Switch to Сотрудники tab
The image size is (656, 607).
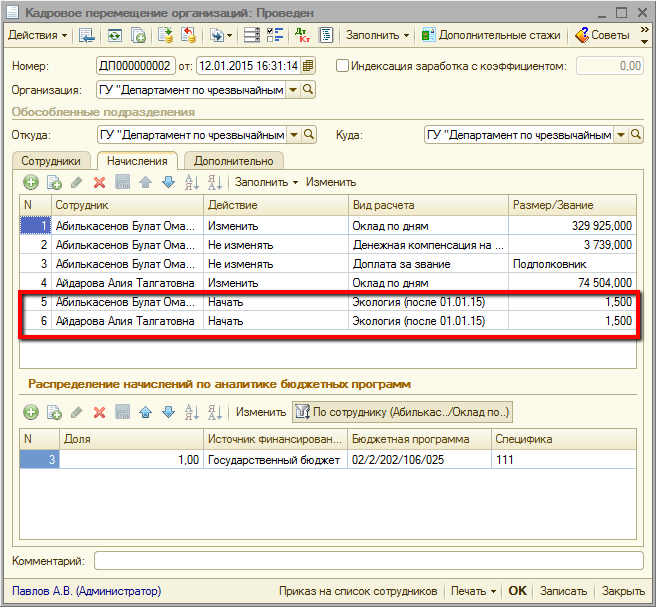(x=51, y=160)
